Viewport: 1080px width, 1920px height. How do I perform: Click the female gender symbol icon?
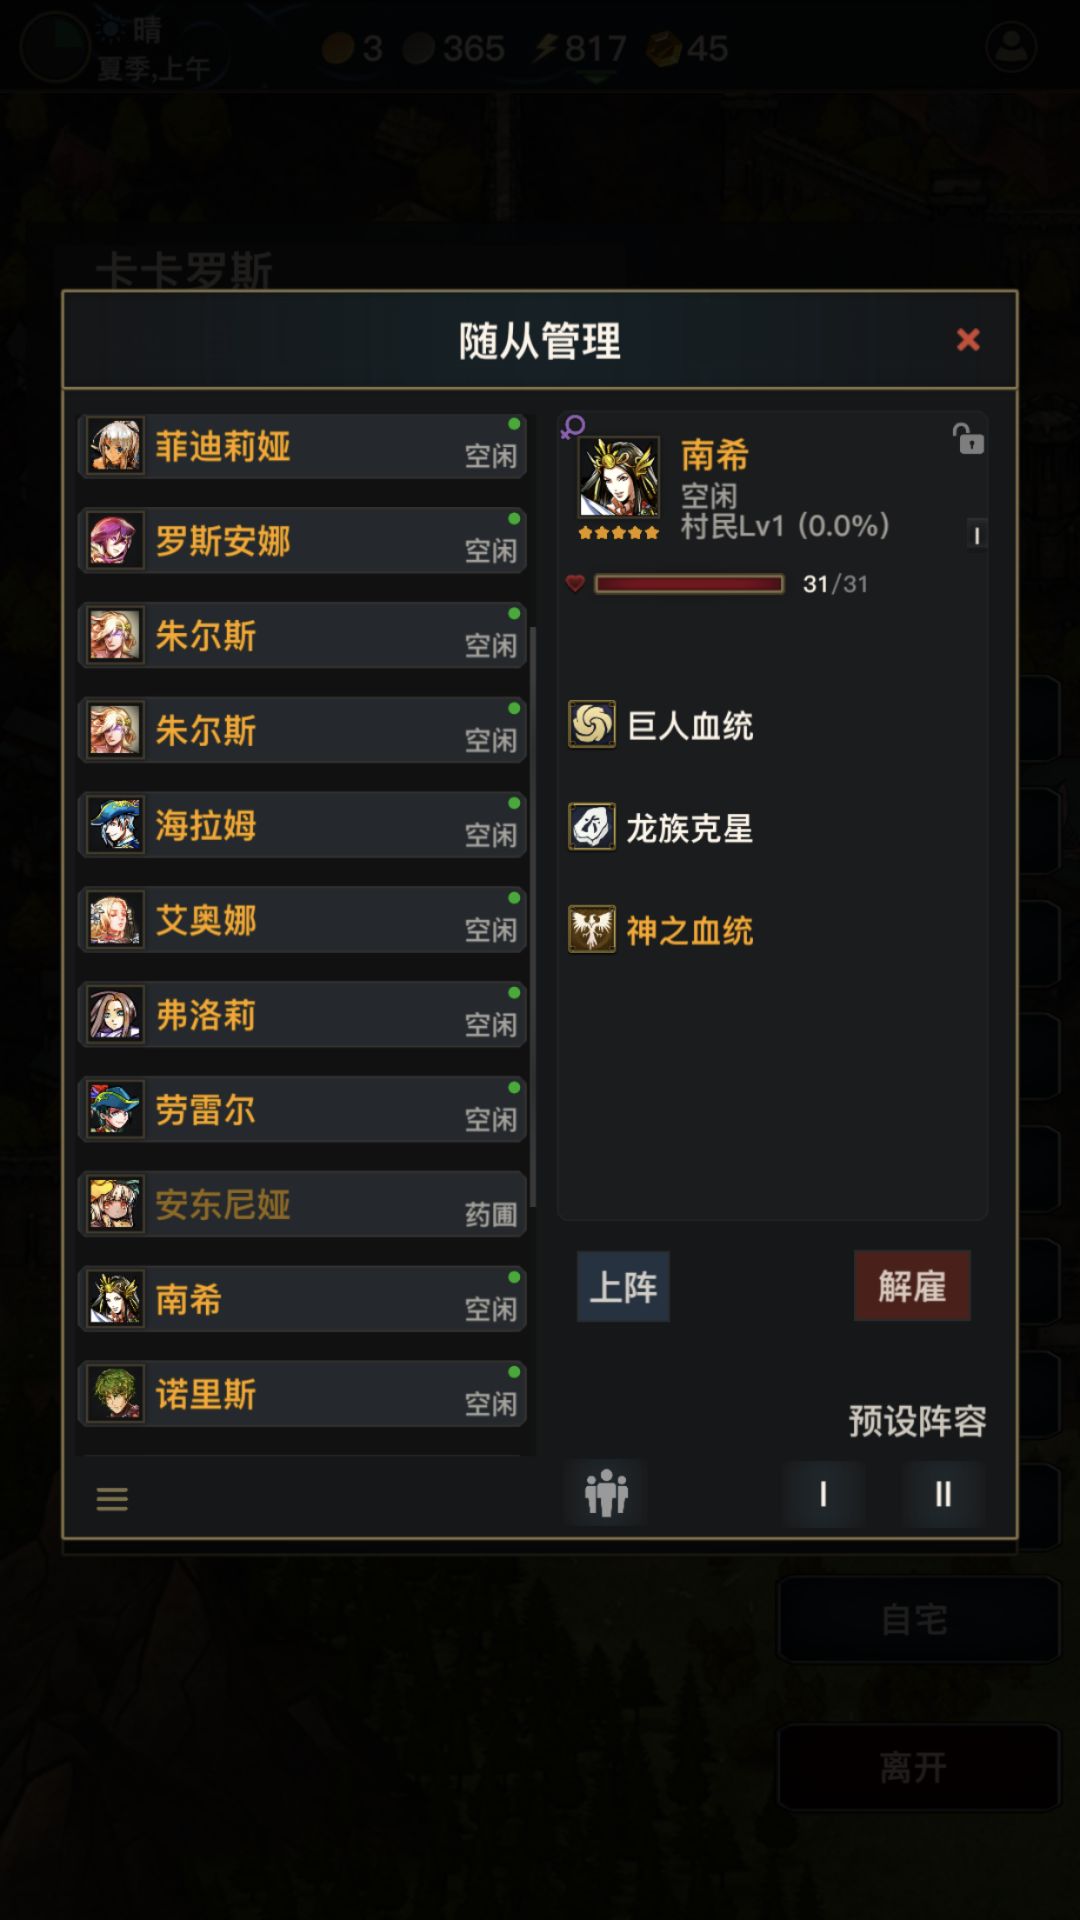tap(573, 427)
